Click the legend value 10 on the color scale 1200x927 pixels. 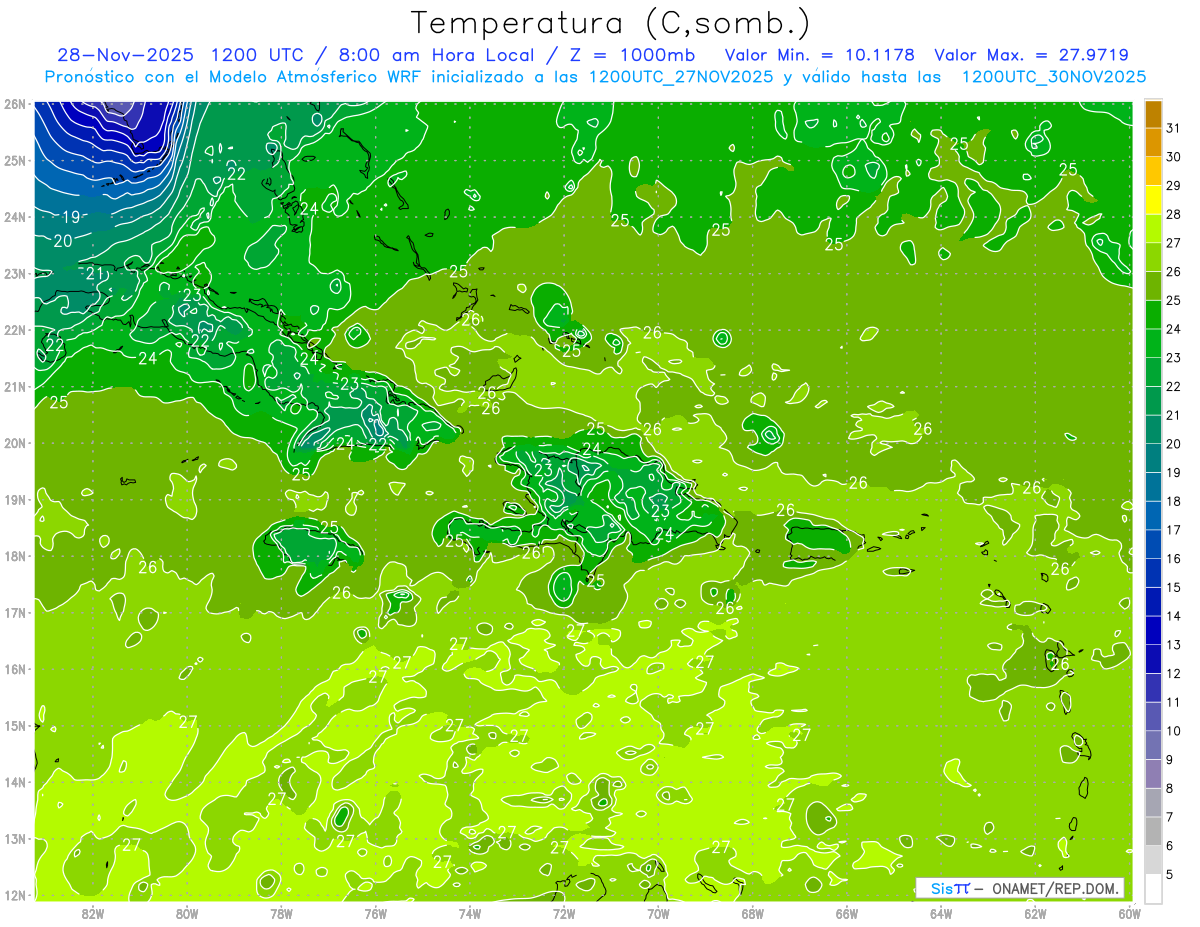pyautogui.click(x=1174, y=730)
